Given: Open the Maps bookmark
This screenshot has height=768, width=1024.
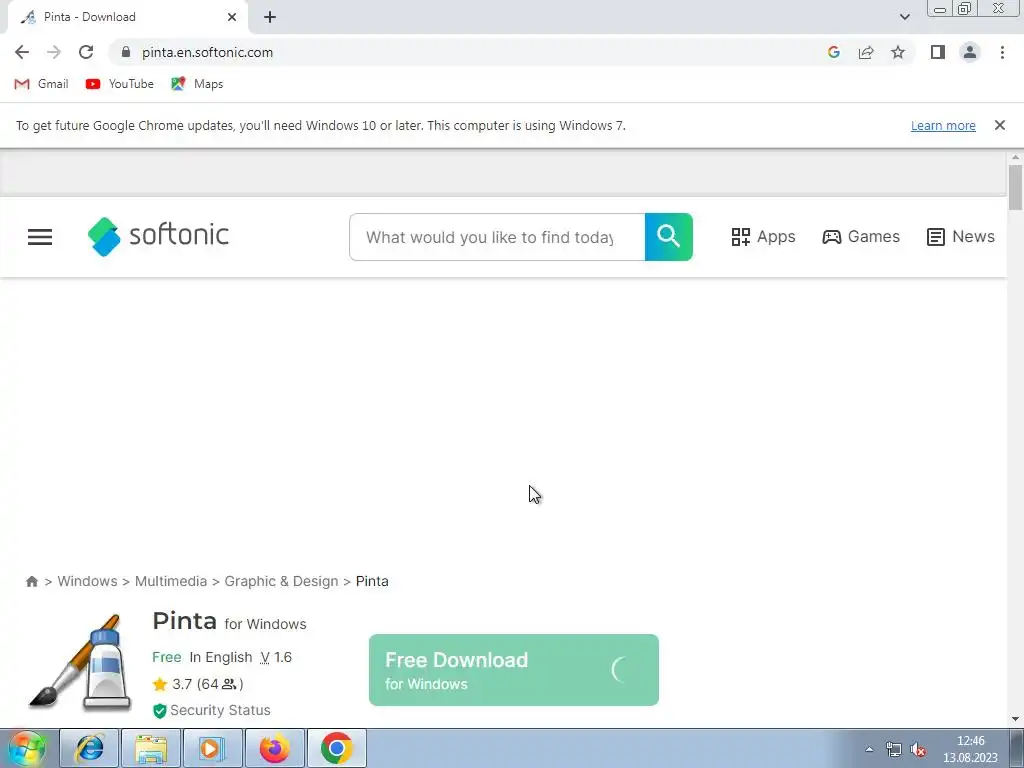Looking at the screenshot, I should pyautogui.click(x=197, y=84).
